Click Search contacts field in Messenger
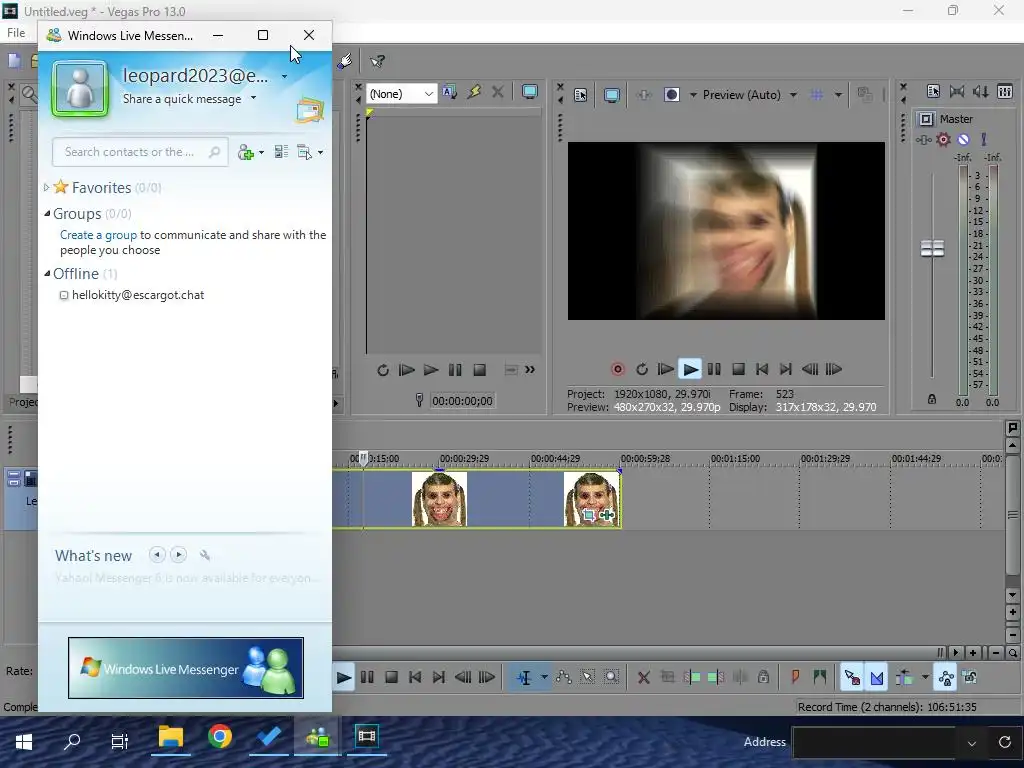 [140, 152]
